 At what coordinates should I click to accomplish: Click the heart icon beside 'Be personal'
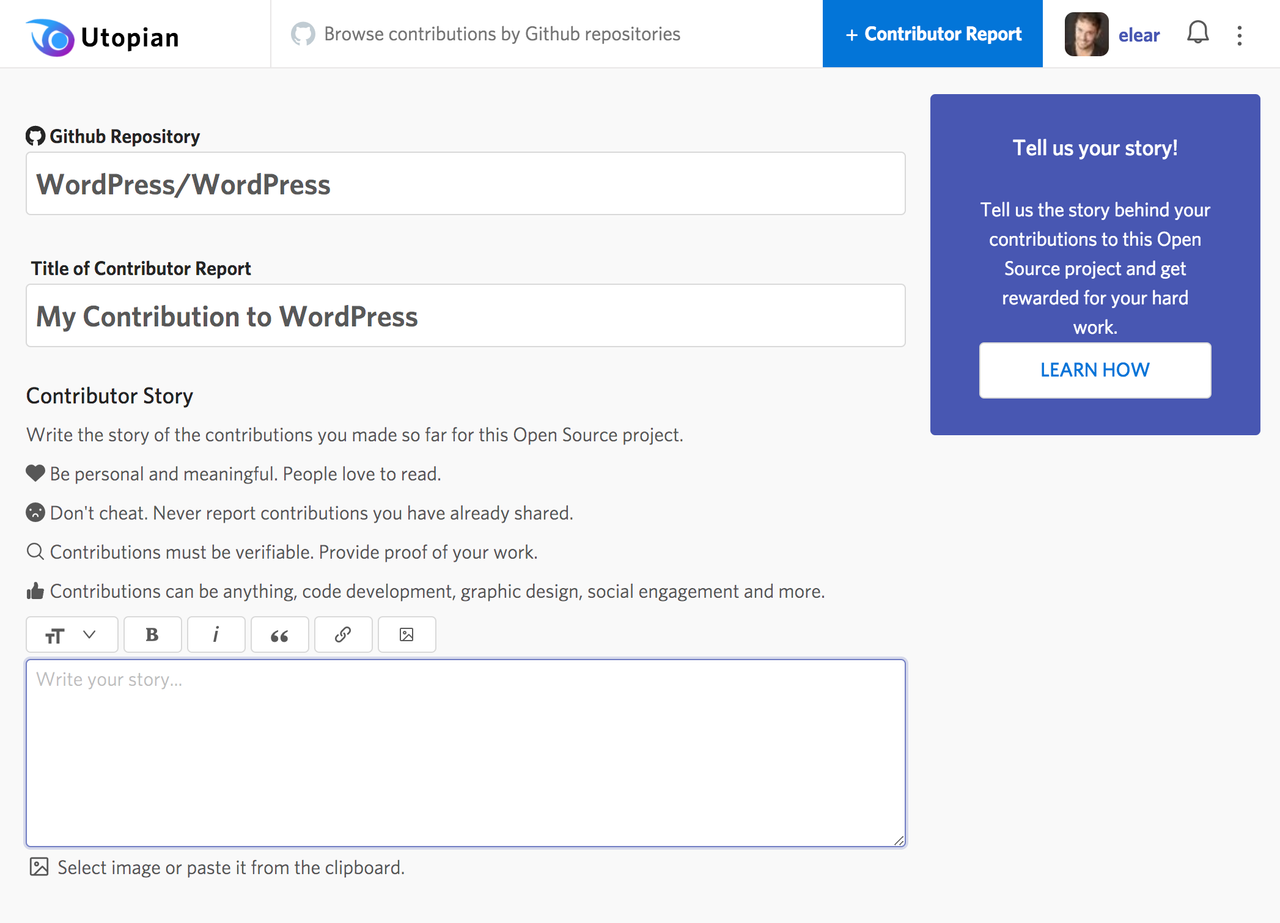tap(36, 473)
